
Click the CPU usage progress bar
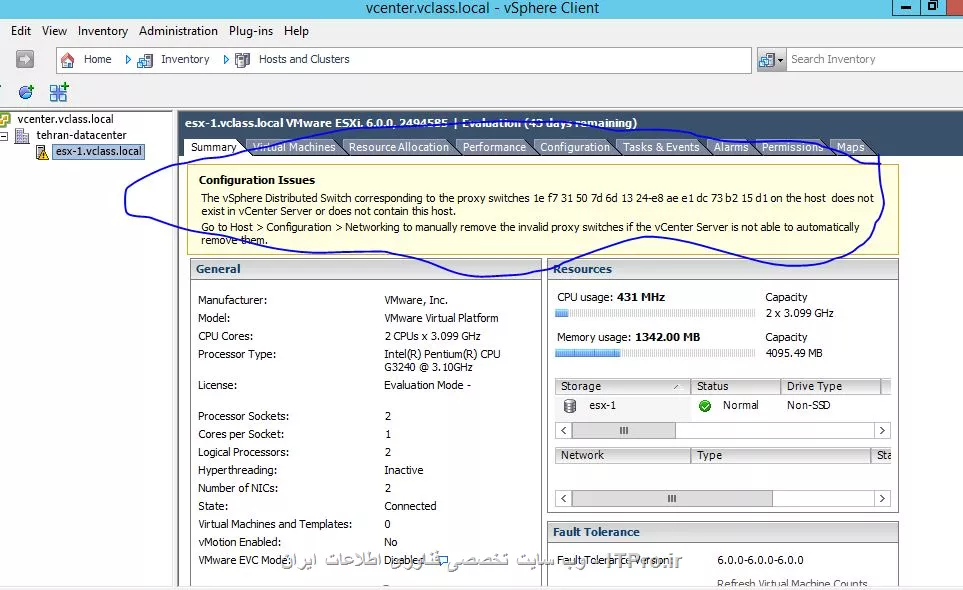coord(655,313)
